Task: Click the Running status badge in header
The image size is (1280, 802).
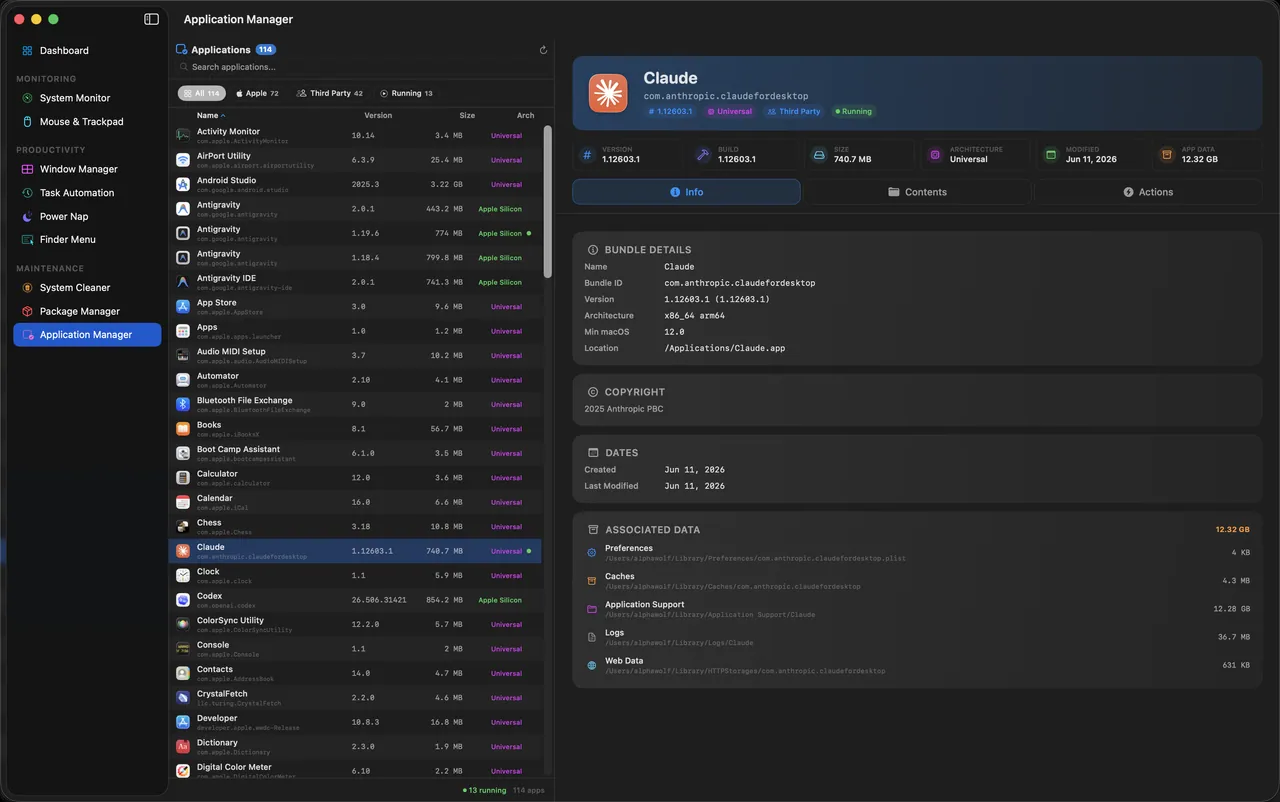Action: pyautogui.click(x=854, y=112)
